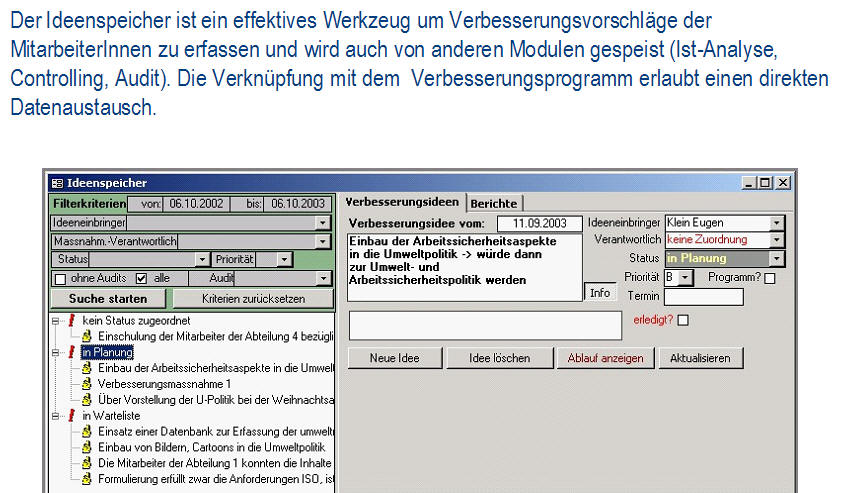Click the idea icon beside 'Einschulung der Mitarbeiter'

87,336
